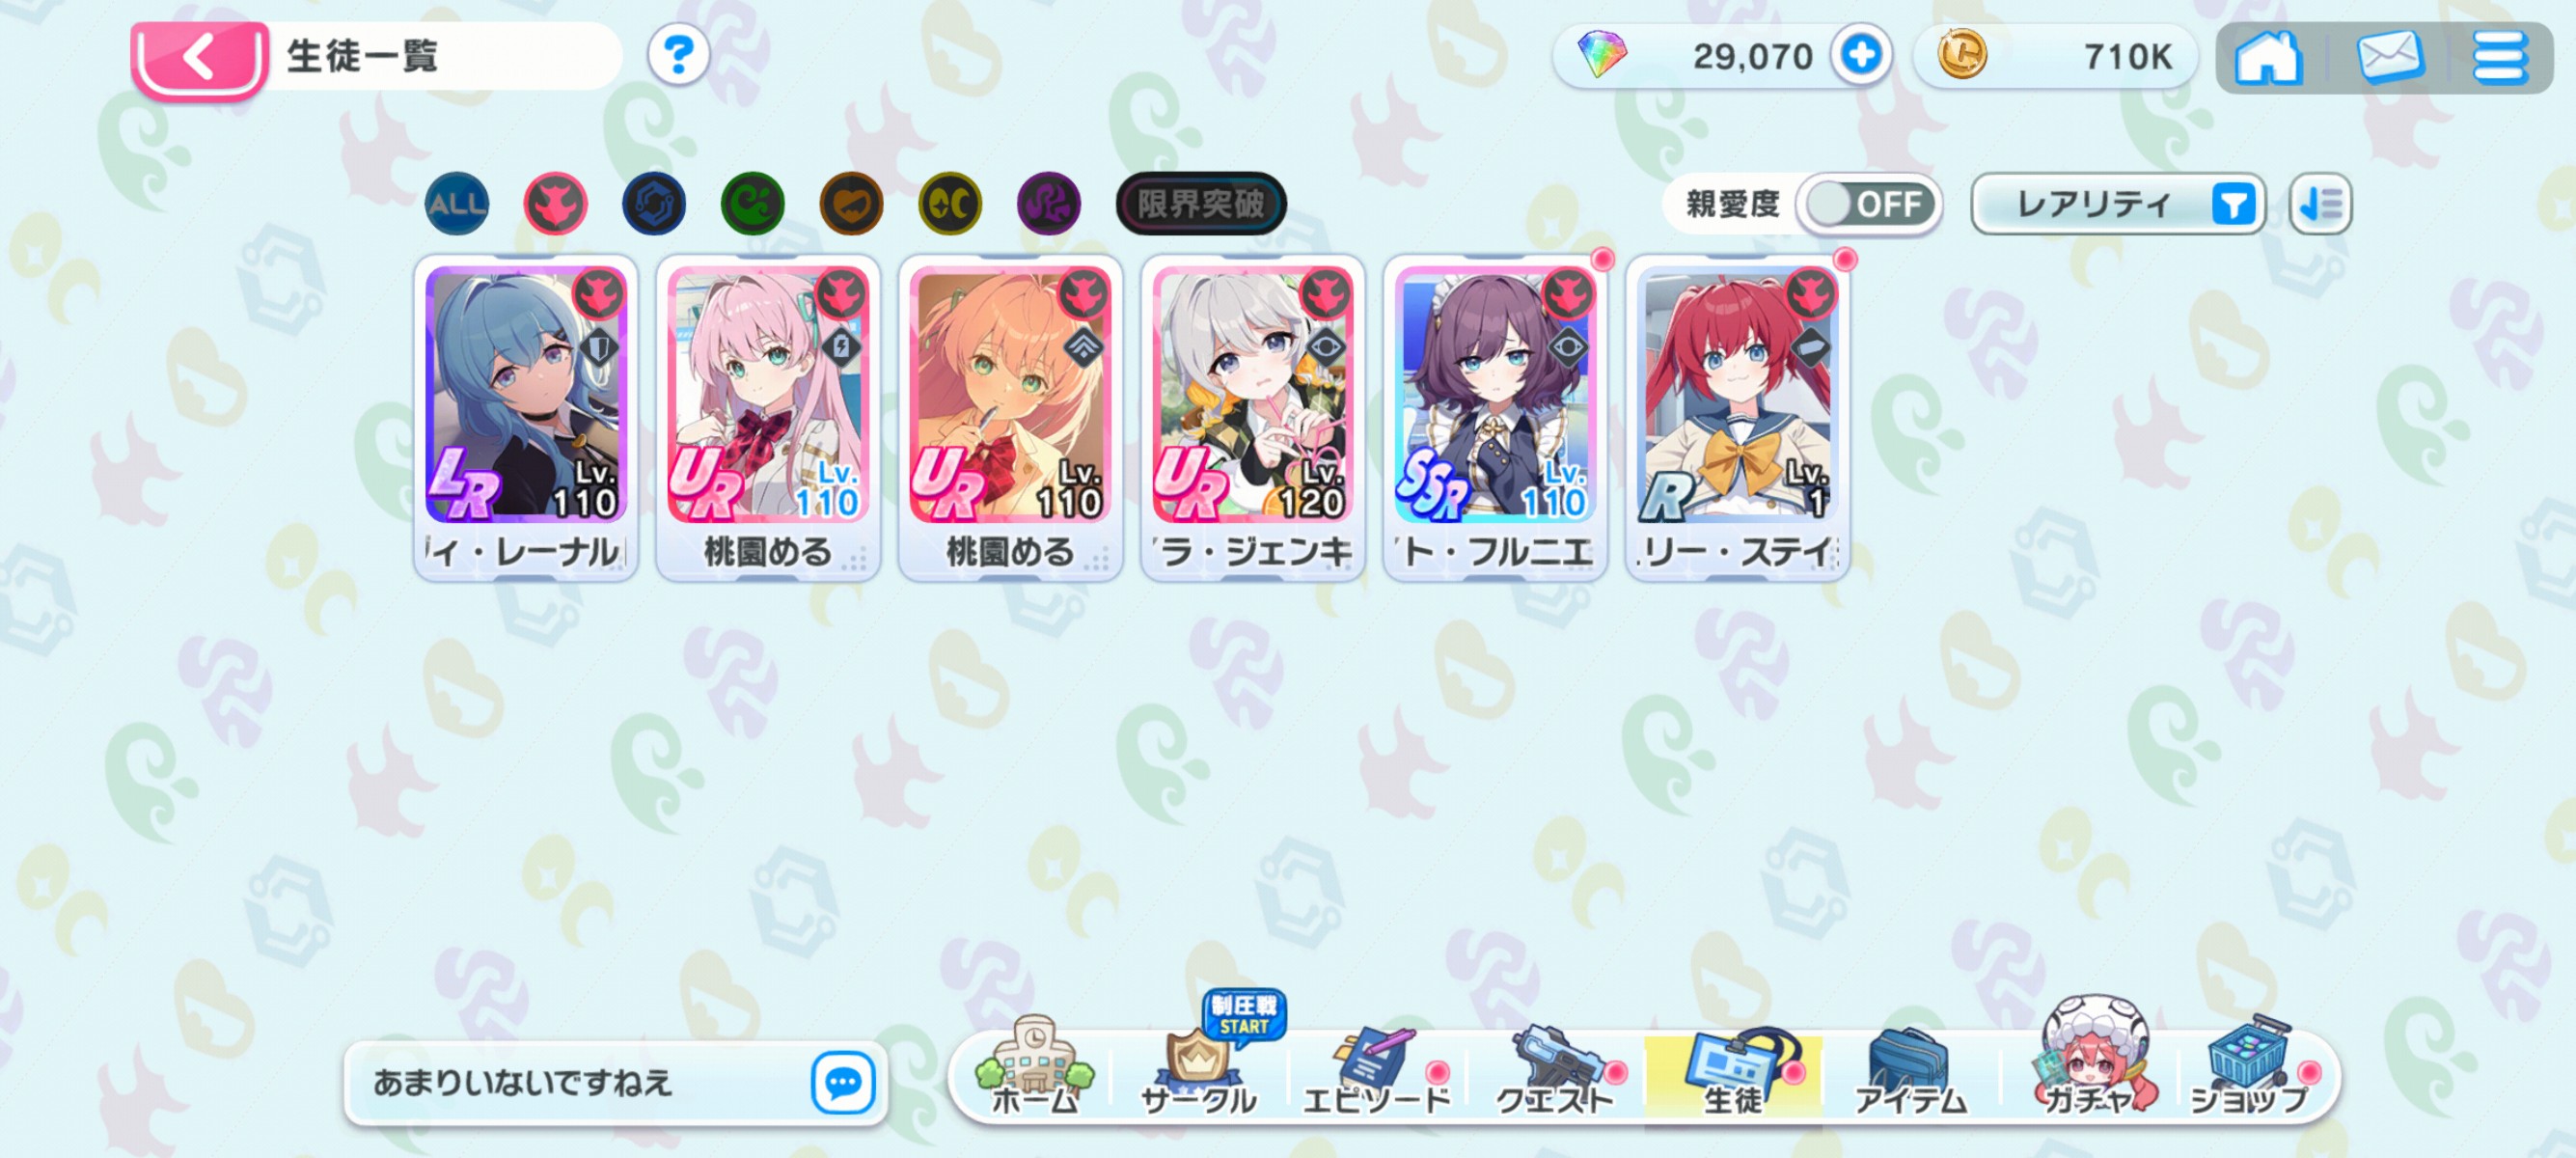Toggle the 親愛度 OFF switch
Screen dimensions: 2576x1158
tap(1868, 204)
